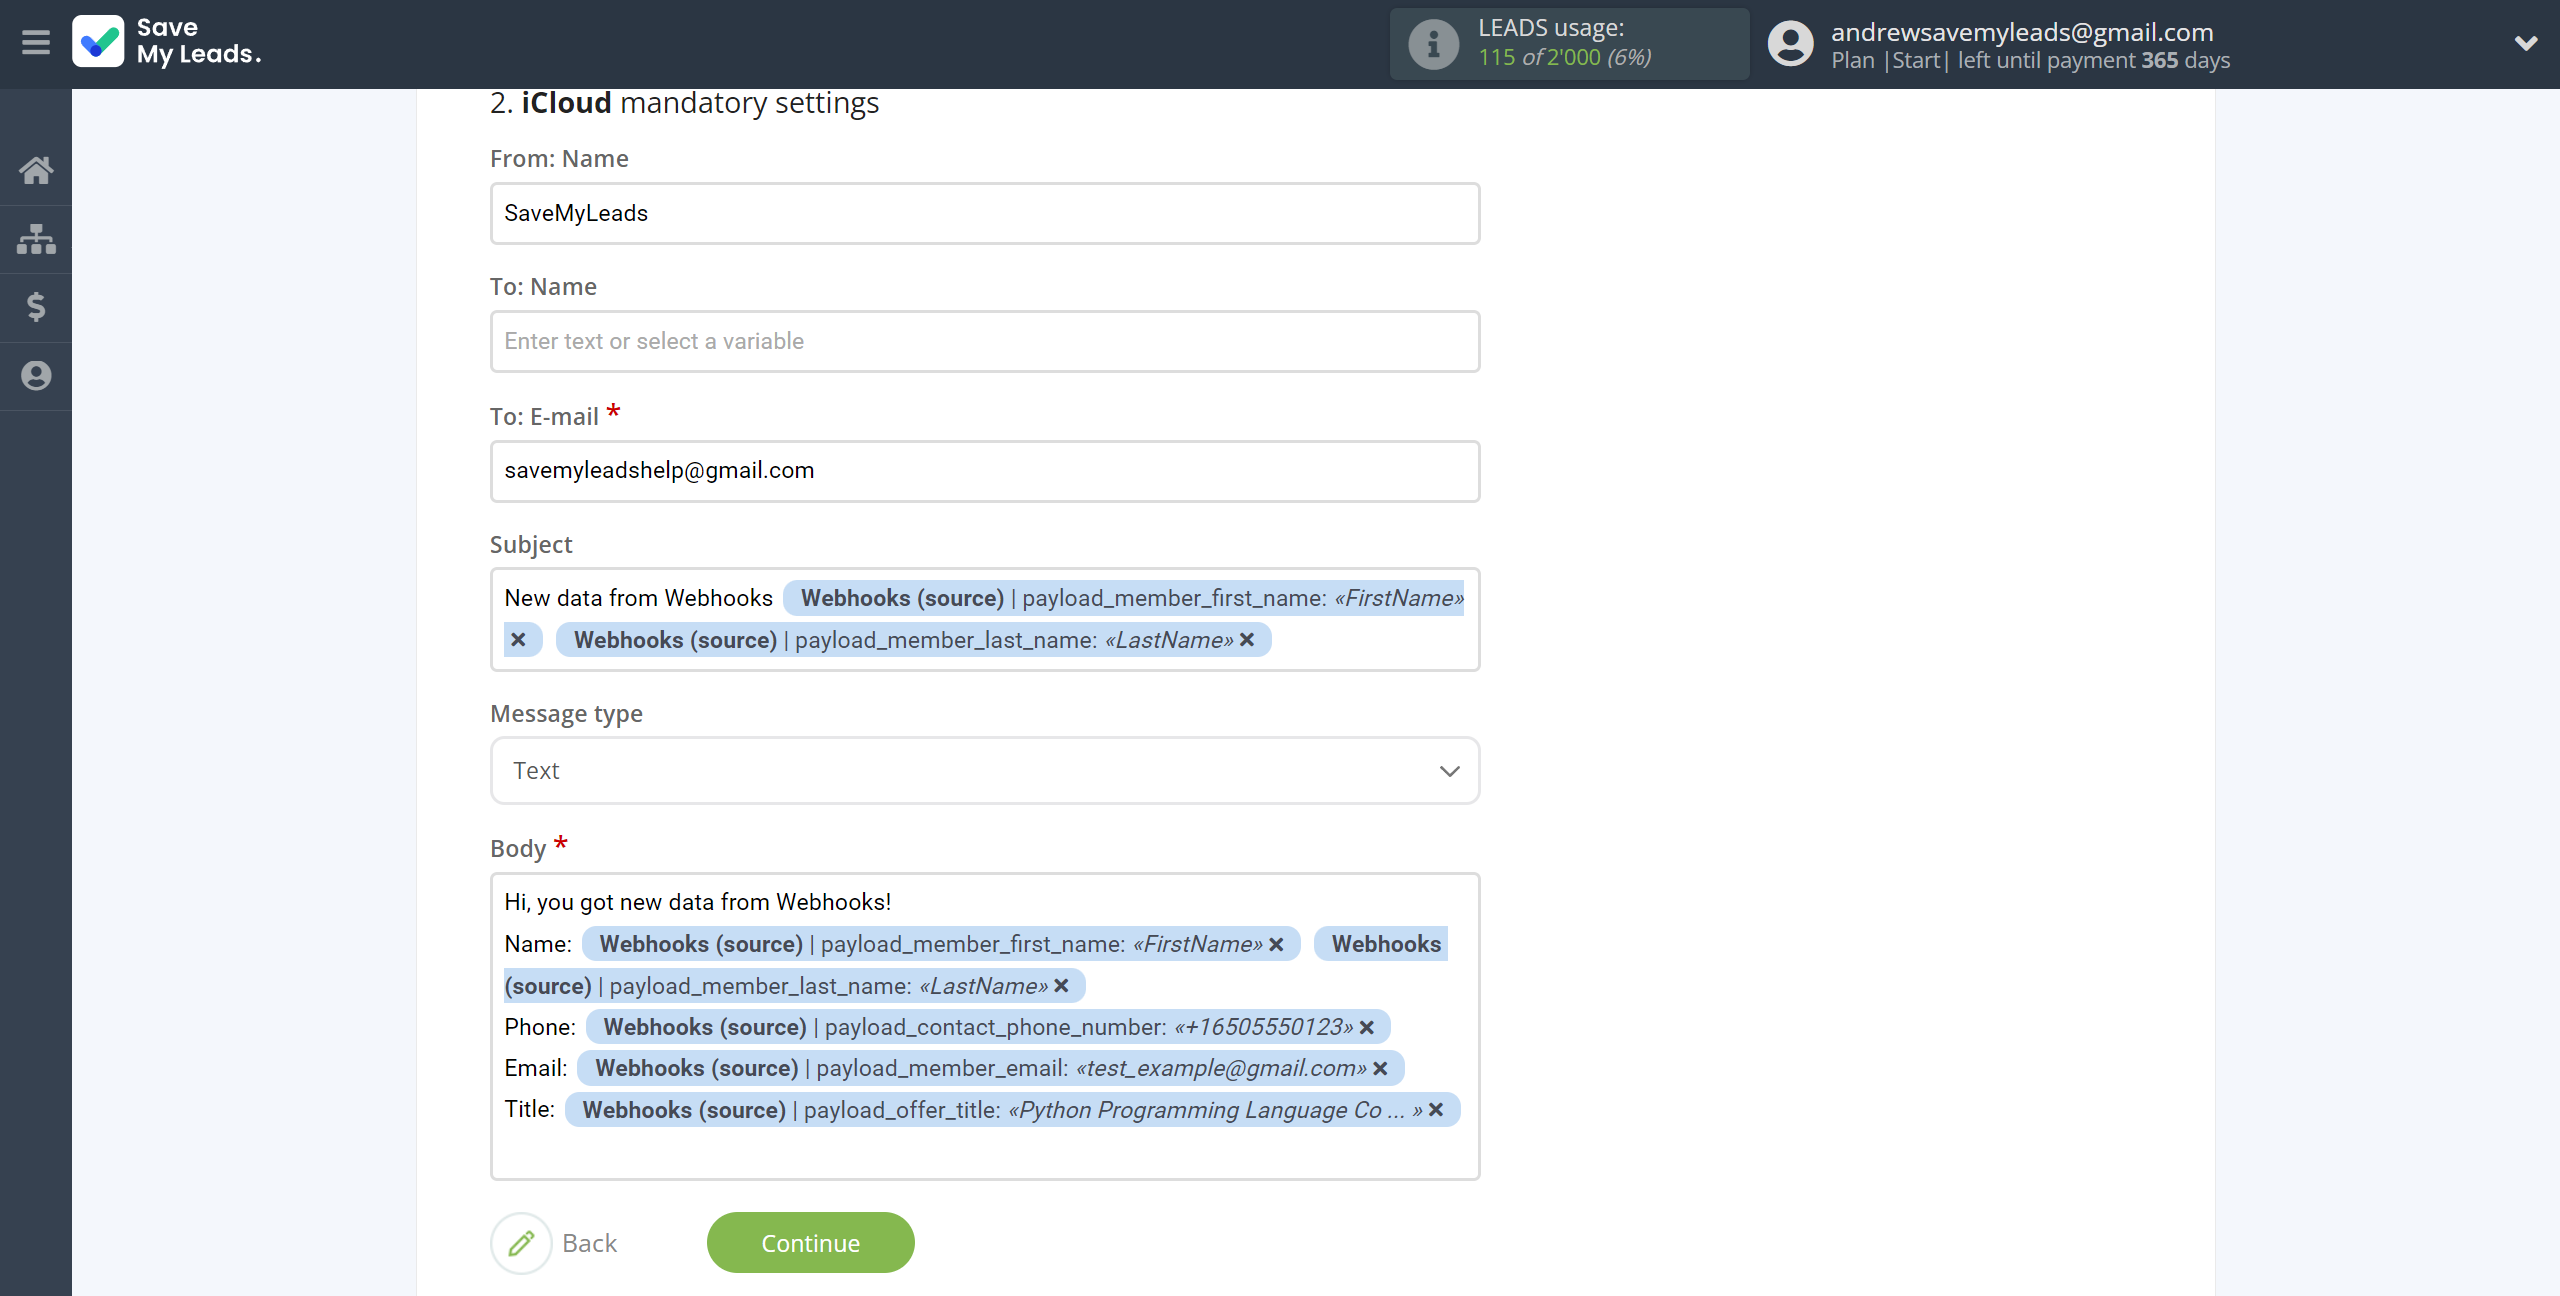Remove phone number tag from Body

click(x=1367, y=1028)
